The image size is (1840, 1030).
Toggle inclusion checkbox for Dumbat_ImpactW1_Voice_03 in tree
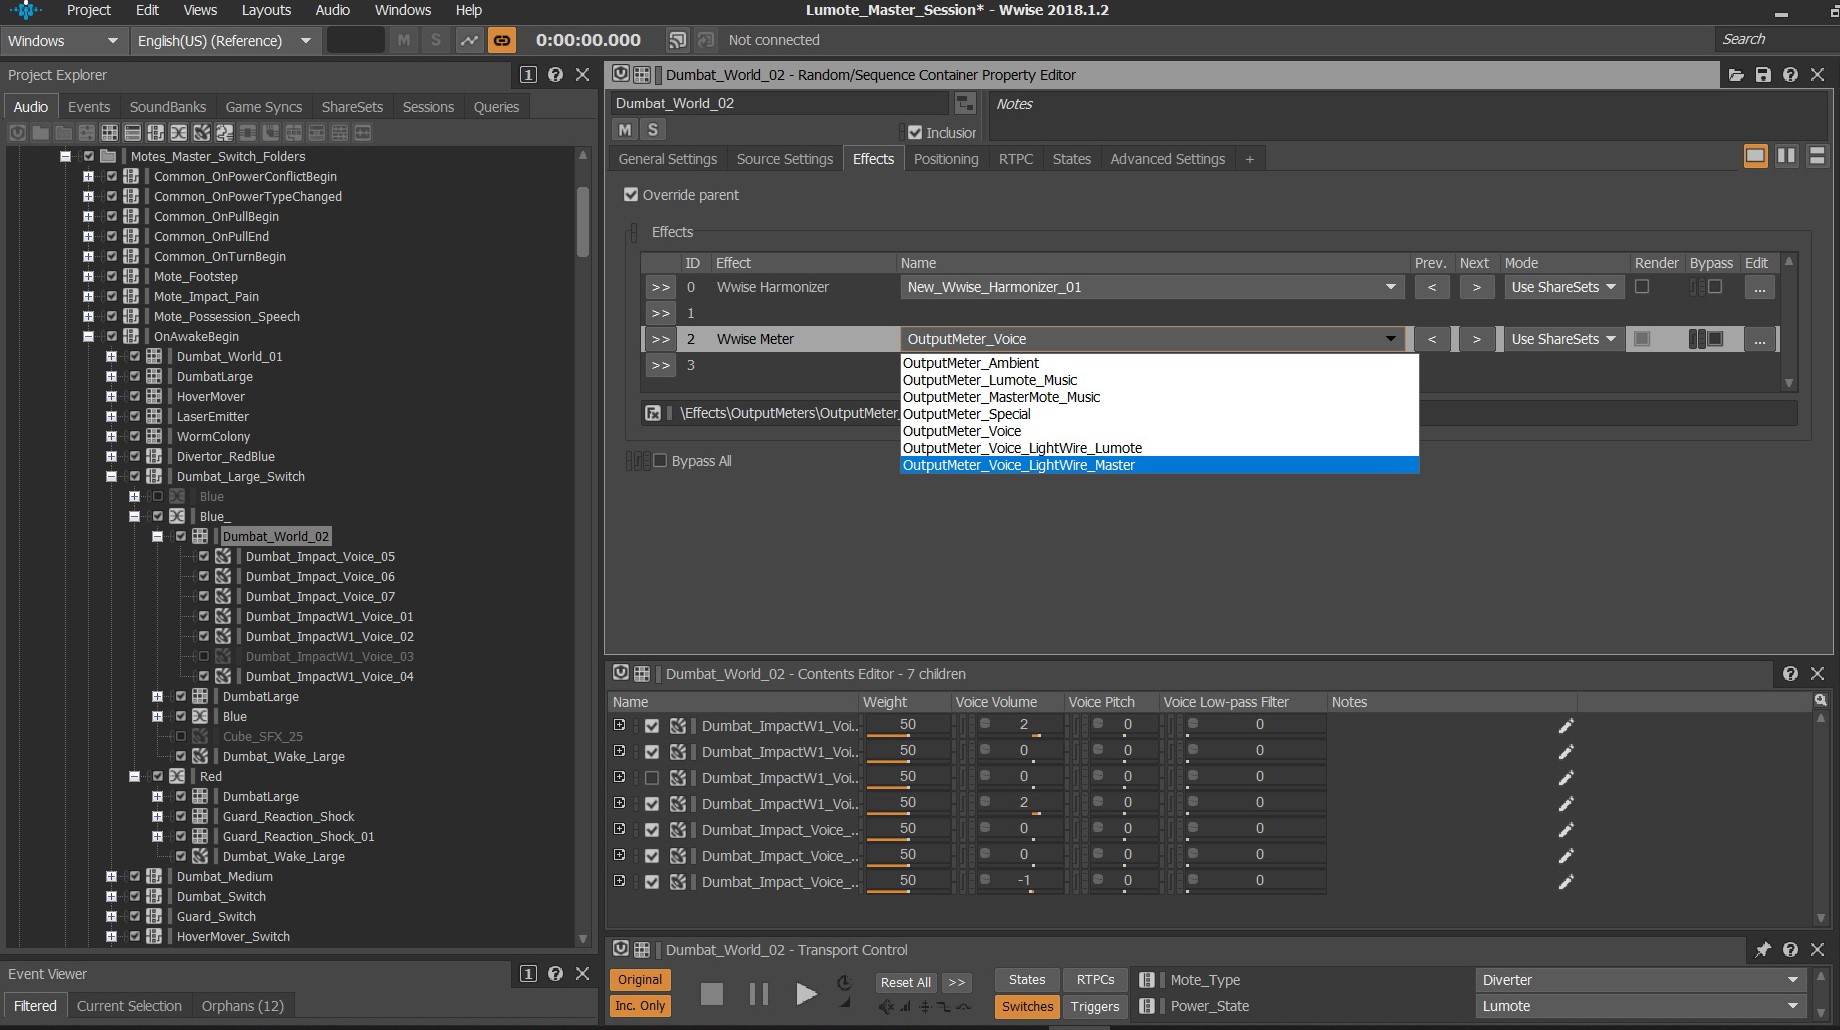pyautogui.click(x=204, y=657)
